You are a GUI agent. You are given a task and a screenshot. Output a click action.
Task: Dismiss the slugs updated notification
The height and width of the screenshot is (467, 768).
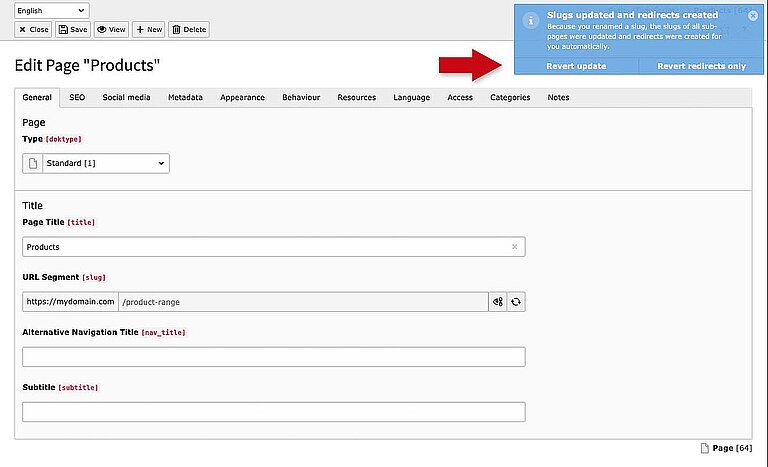[753, 16]
